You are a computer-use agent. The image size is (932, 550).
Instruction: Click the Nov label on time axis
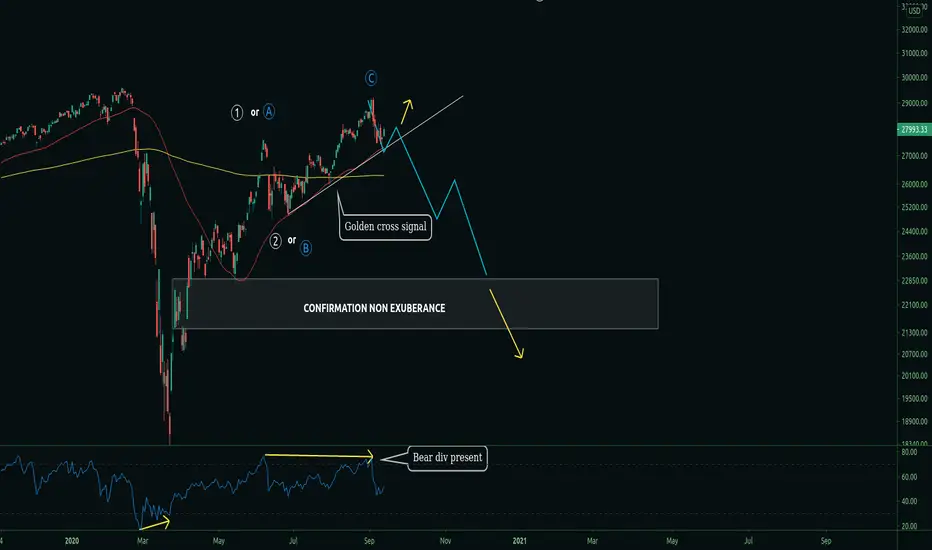pyautogui.click(x=445, y=541)
